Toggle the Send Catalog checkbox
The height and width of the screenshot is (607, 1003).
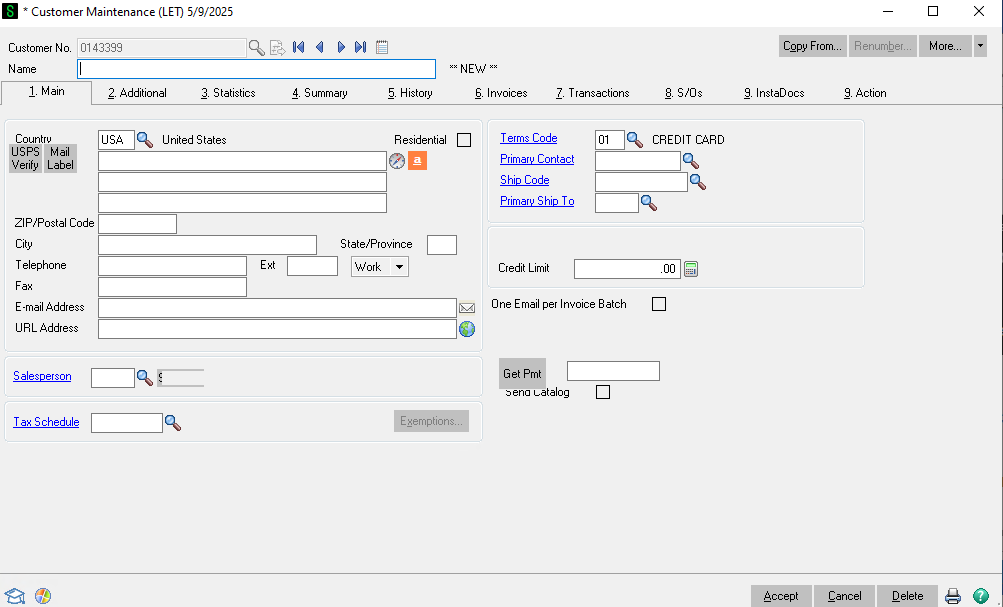pyautogui.click(x=602, y=392)
